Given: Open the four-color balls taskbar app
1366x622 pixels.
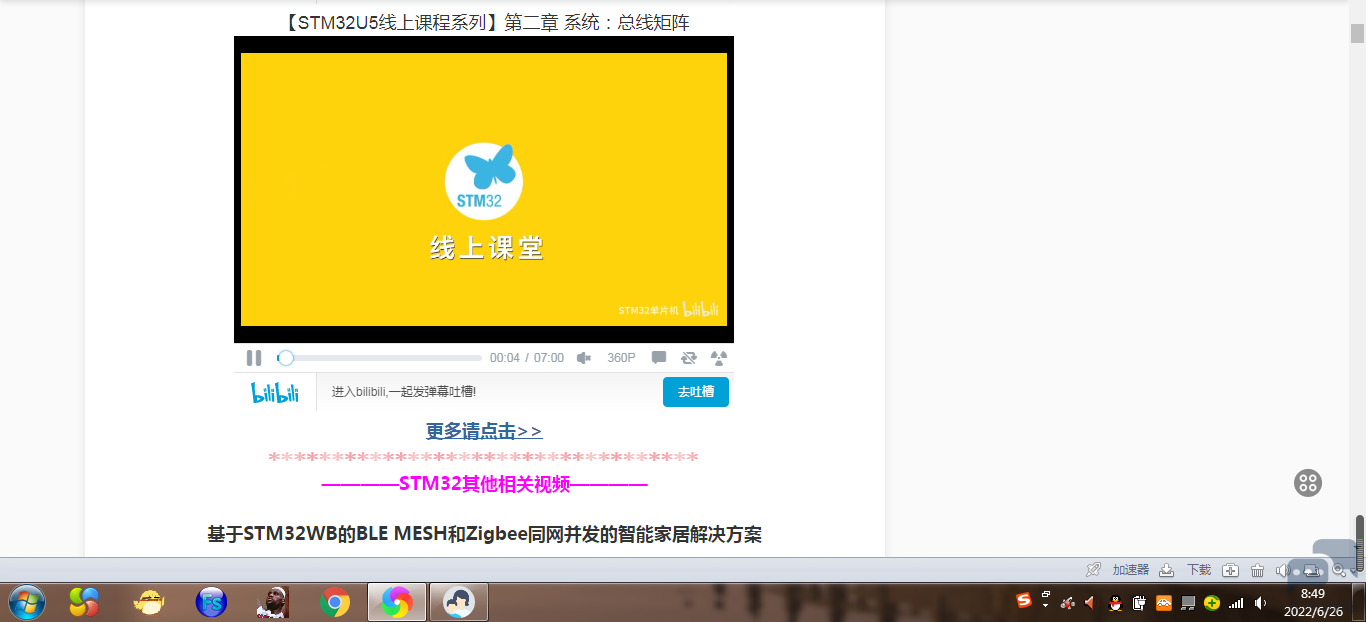Looking at the screenshot, I should click(x=84, y=602).
